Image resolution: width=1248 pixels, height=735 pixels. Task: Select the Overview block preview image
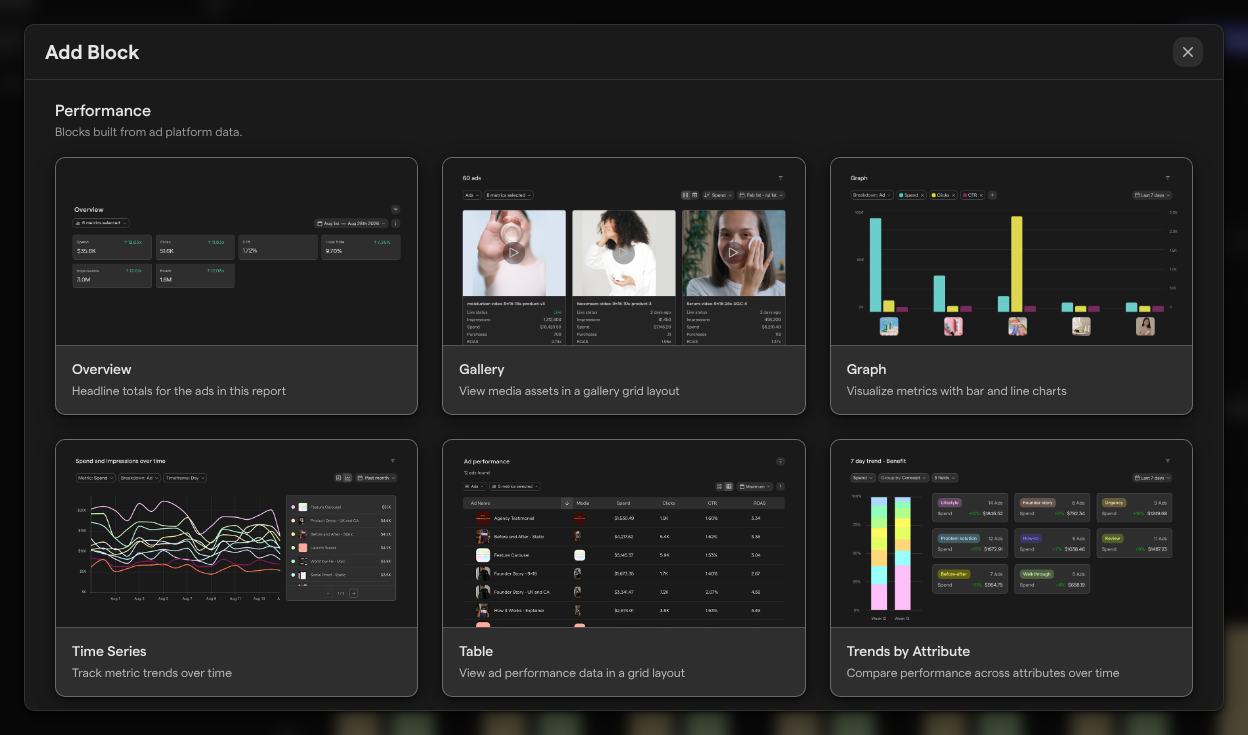click(236, 252)
